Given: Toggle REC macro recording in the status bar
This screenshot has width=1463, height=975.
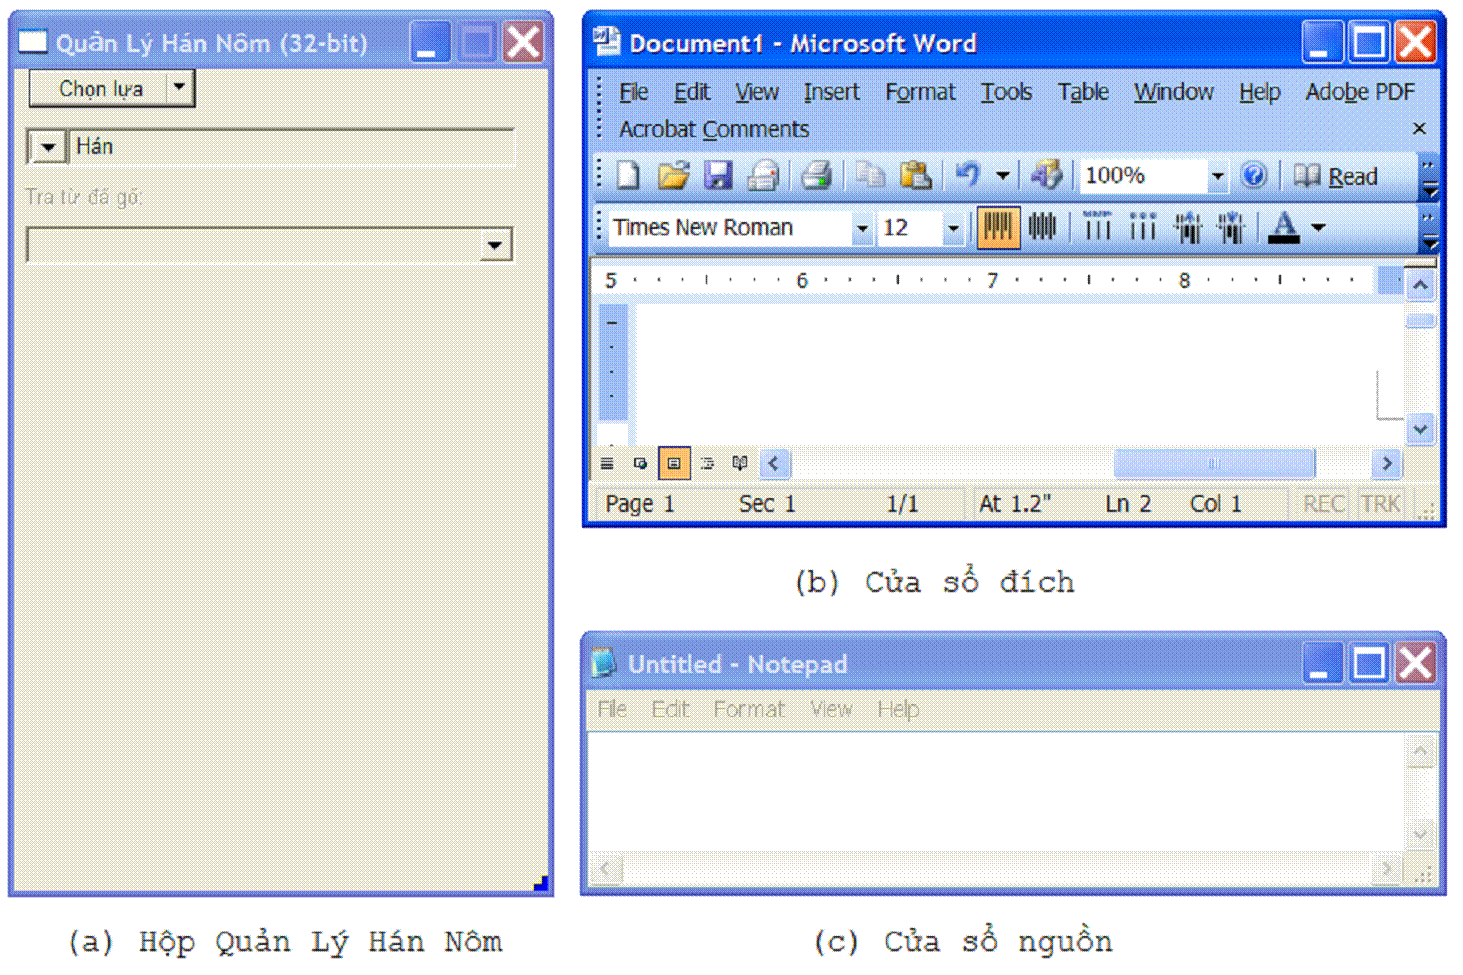Looking at the screenshot, I should point(1322,504).
